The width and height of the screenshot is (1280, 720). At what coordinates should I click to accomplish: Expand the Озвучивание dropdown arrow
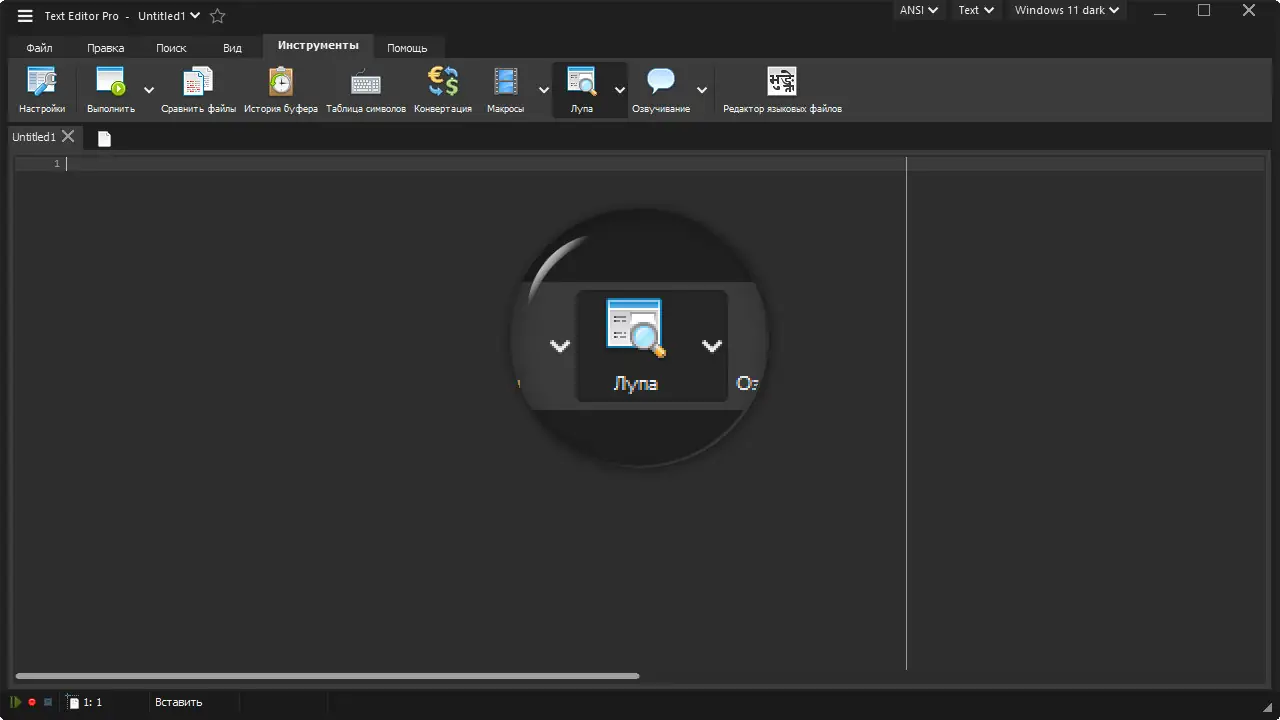702,90
